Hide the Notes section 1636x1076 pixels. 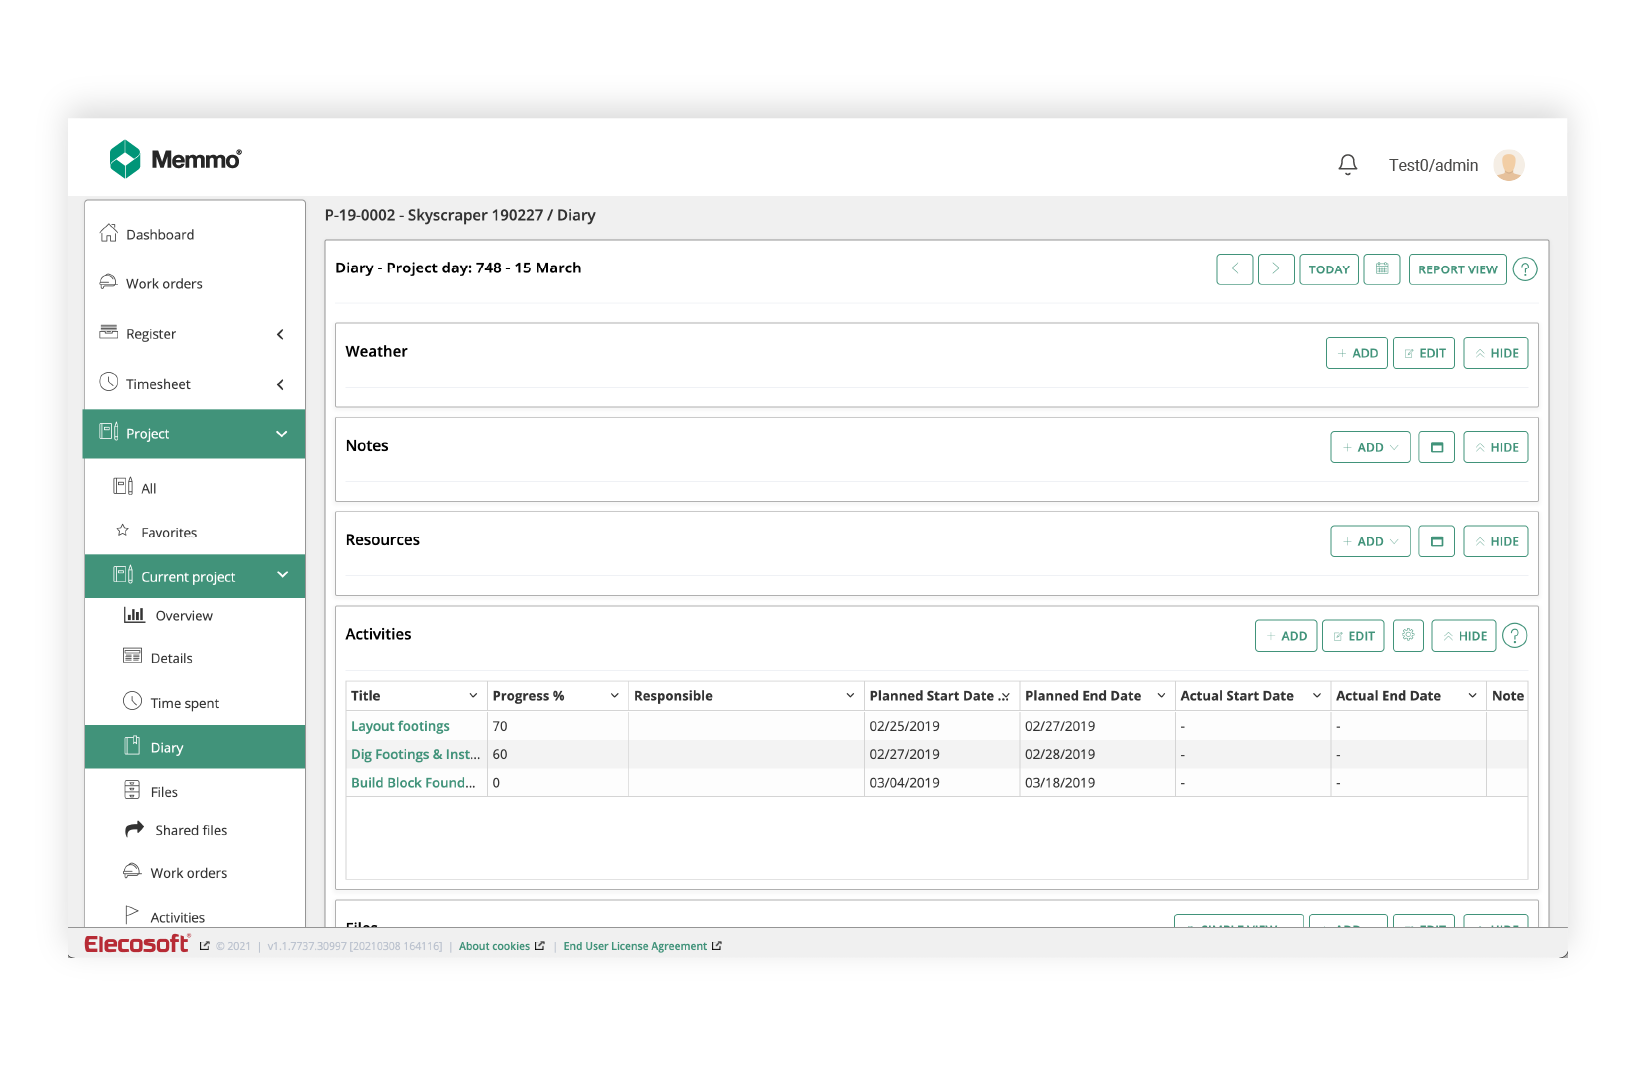[x=1495, y=447]
